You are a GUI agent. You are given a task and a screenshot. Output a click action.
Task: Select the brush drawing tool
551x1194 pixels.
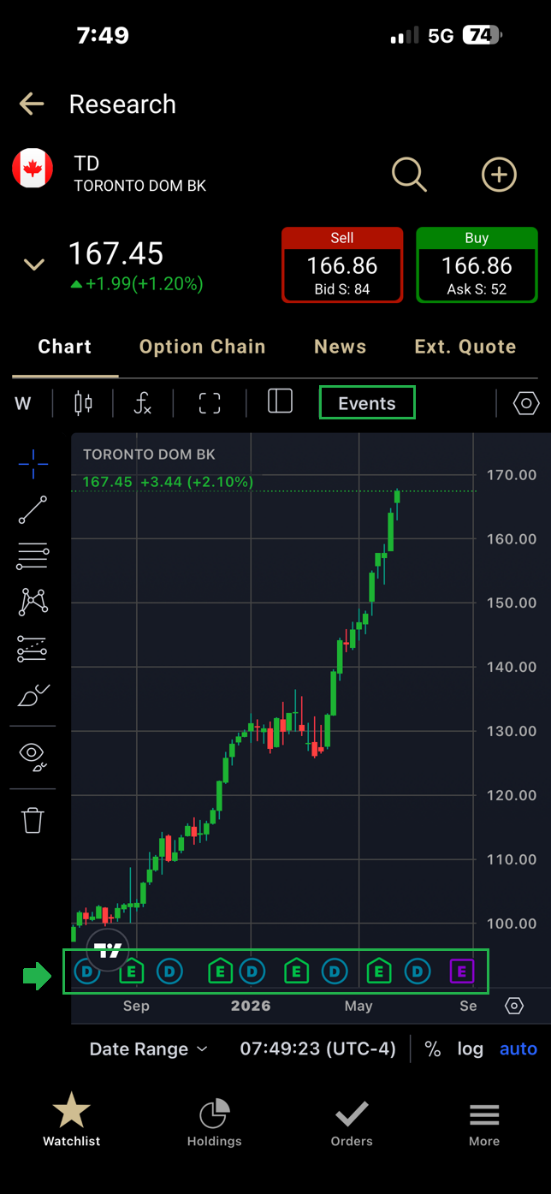point(33,695)
